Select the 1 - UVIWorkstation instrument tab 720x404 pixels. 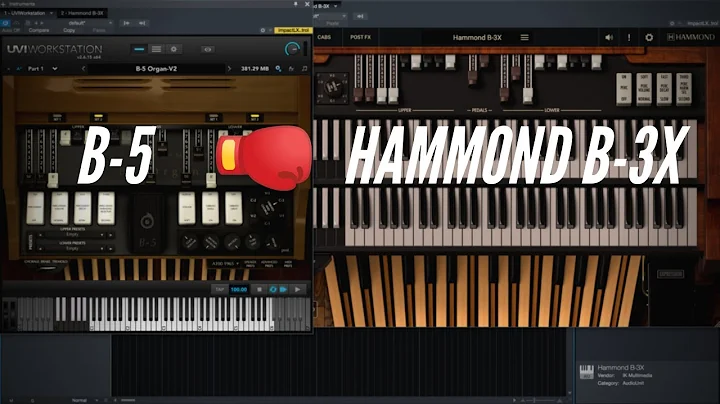coord(25,13)
